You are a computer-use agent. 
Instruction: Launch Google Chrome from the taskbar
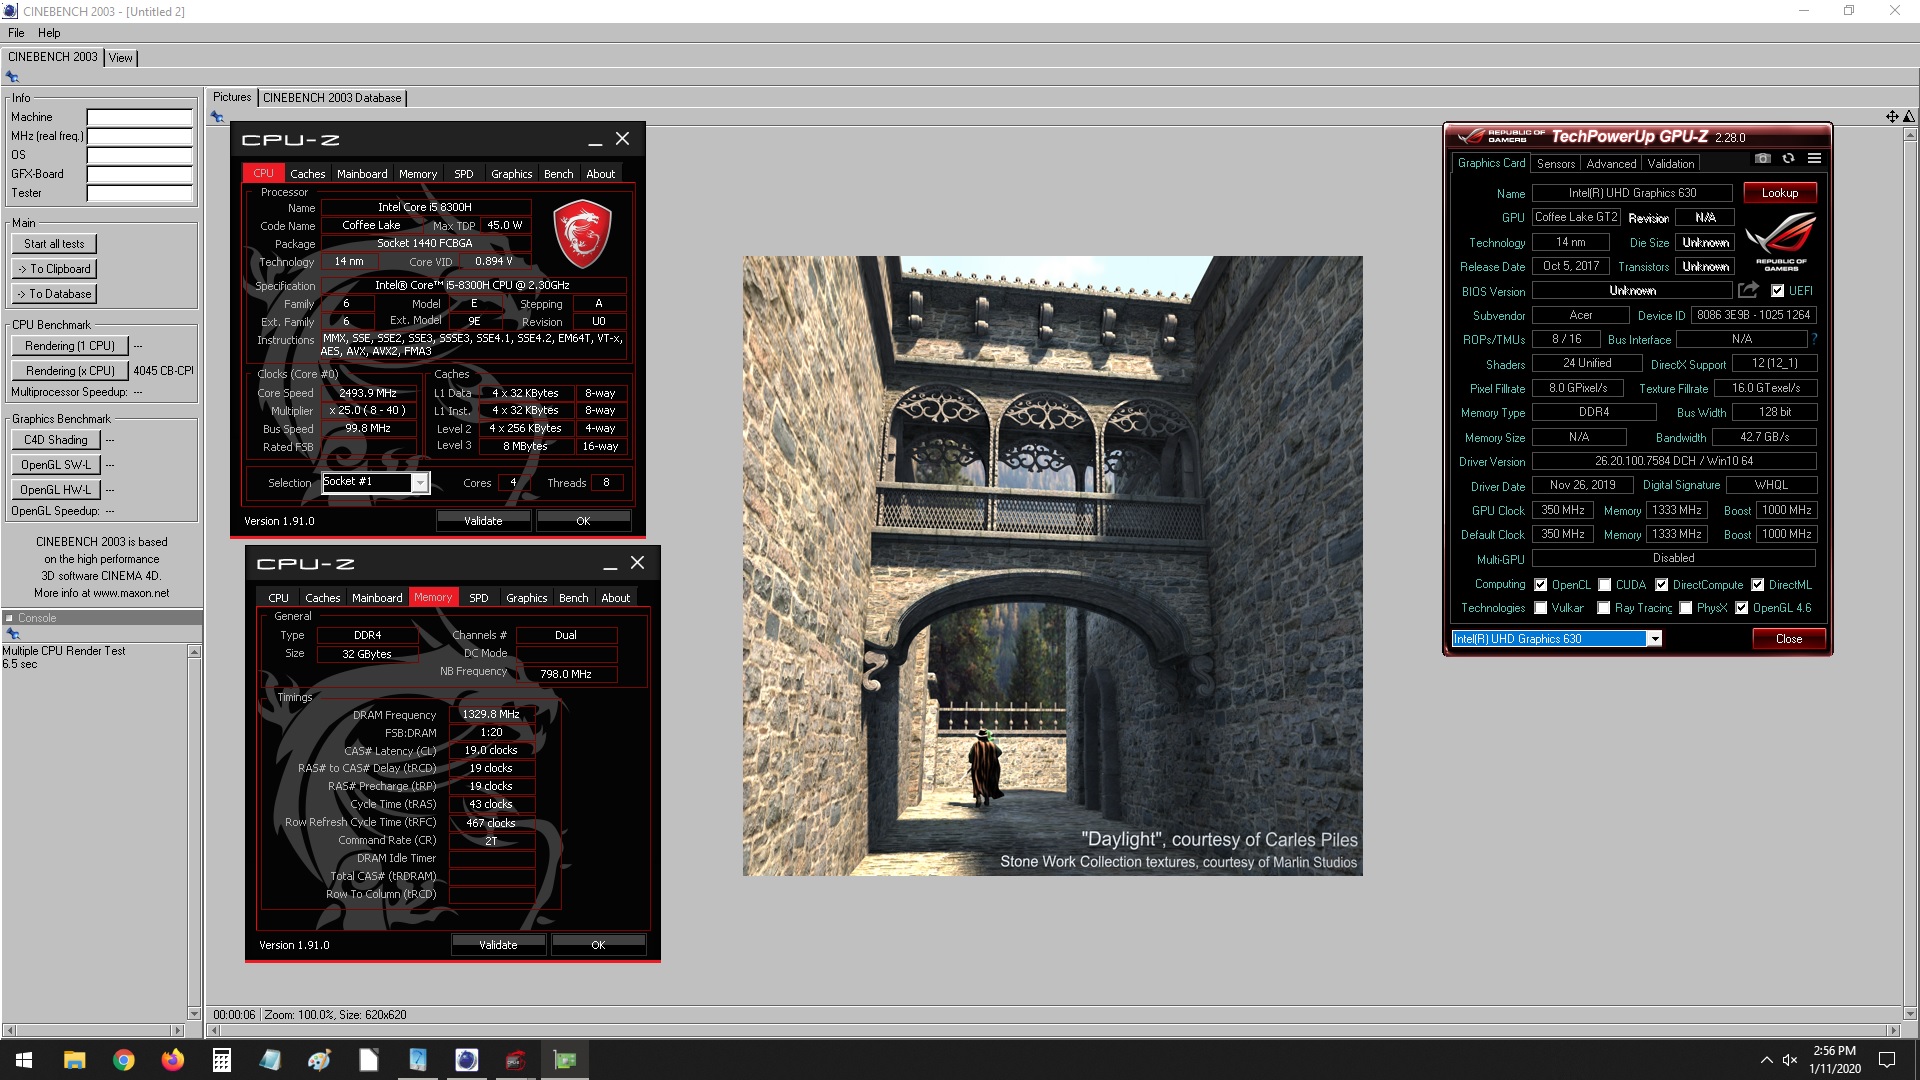[x=123, y=1060]
